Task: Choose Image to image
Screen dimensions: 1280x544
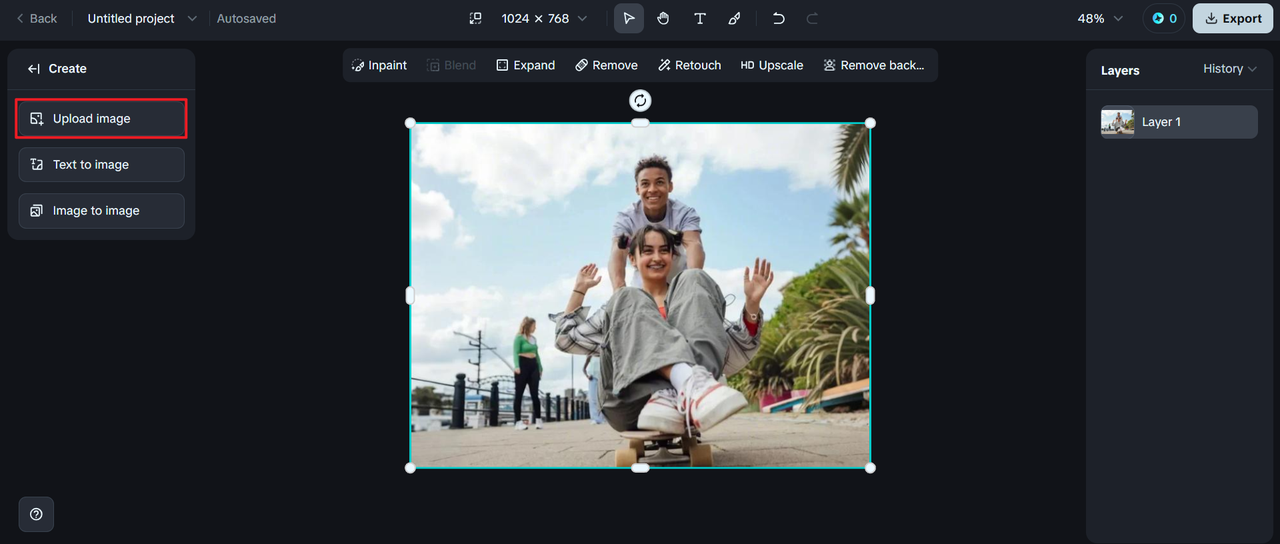Action: tap(101, 210)
